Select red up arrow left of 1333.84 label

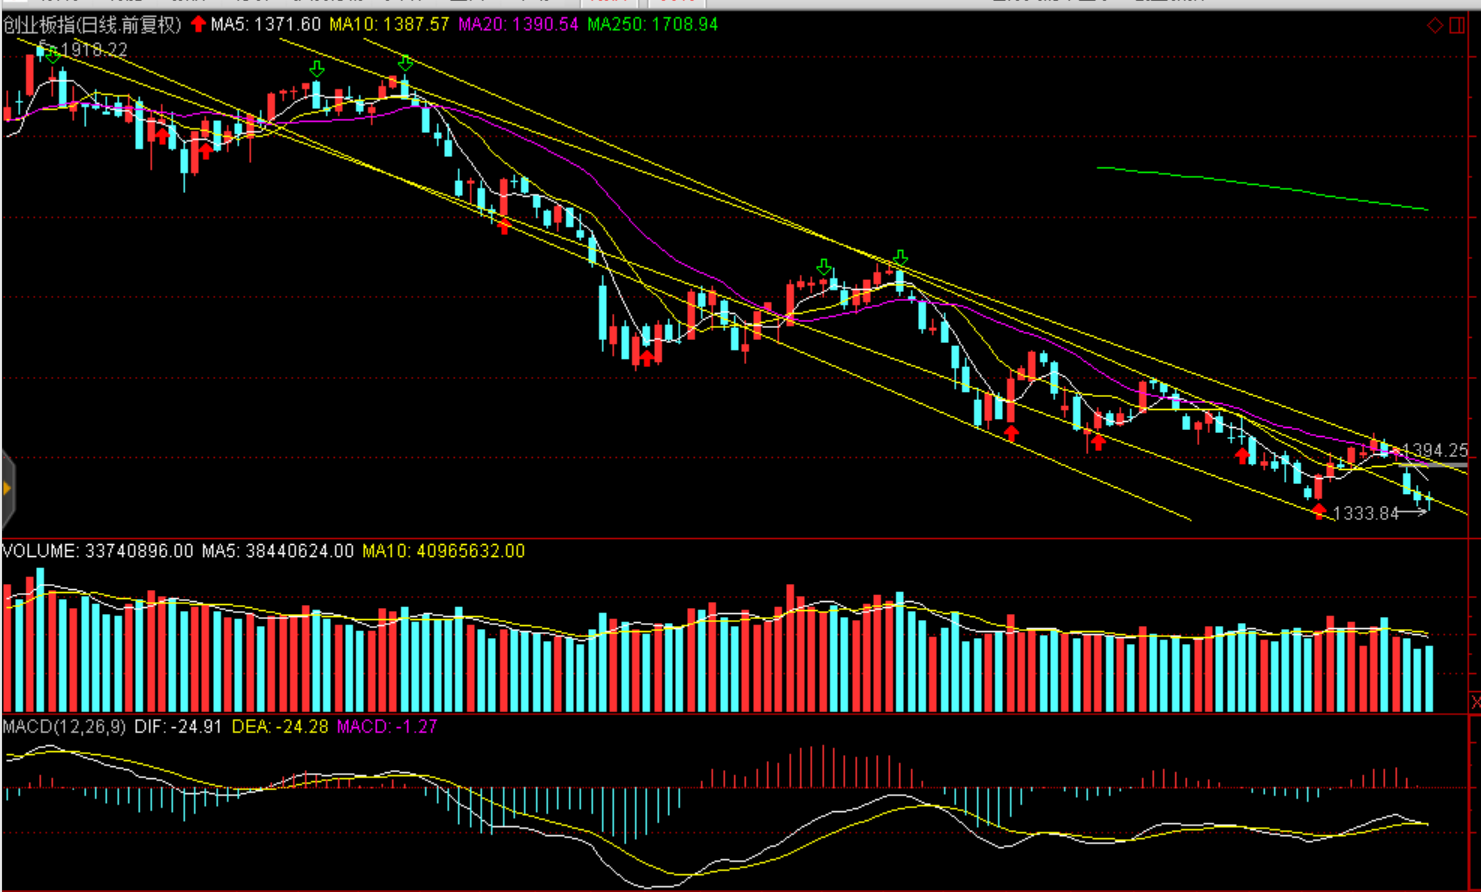[x=1320, y=512]
